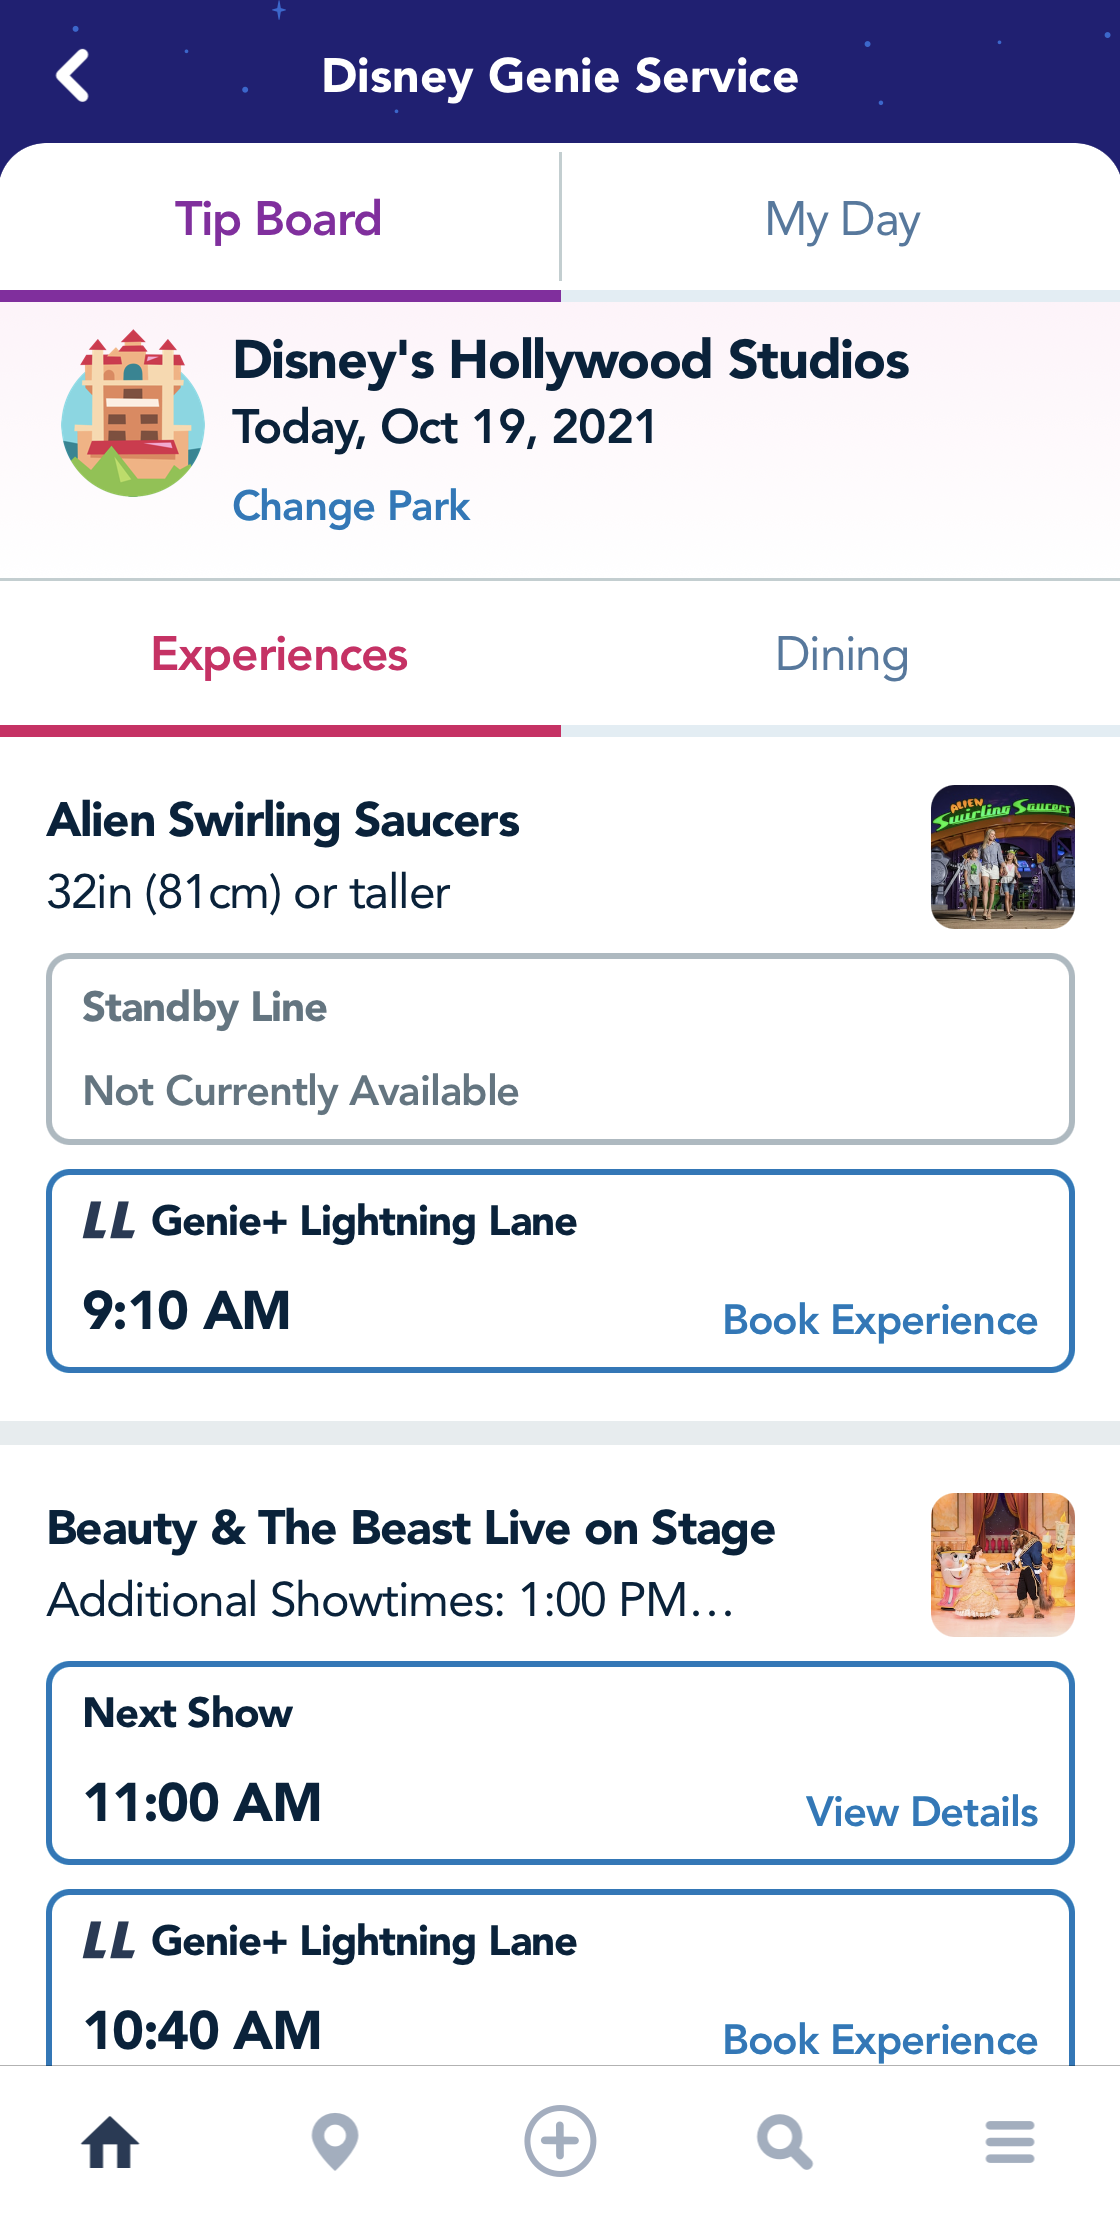
Task: Tap the Beauty & The Beast title
Action: pos(411,1529)
